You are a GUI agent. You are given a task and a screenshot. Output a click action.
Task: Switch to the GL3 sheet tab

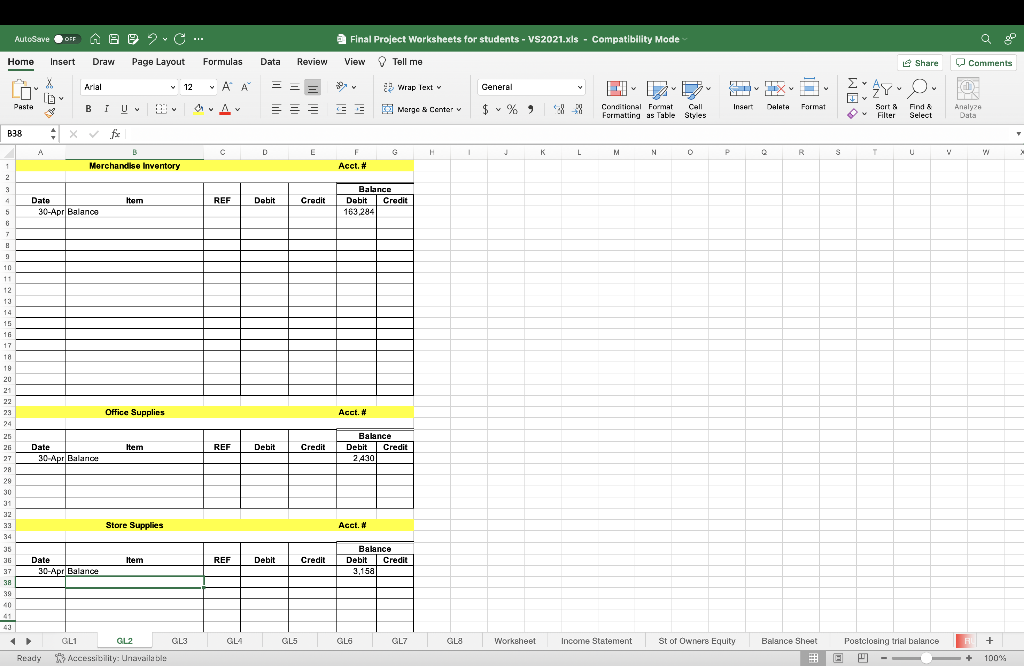180,641
